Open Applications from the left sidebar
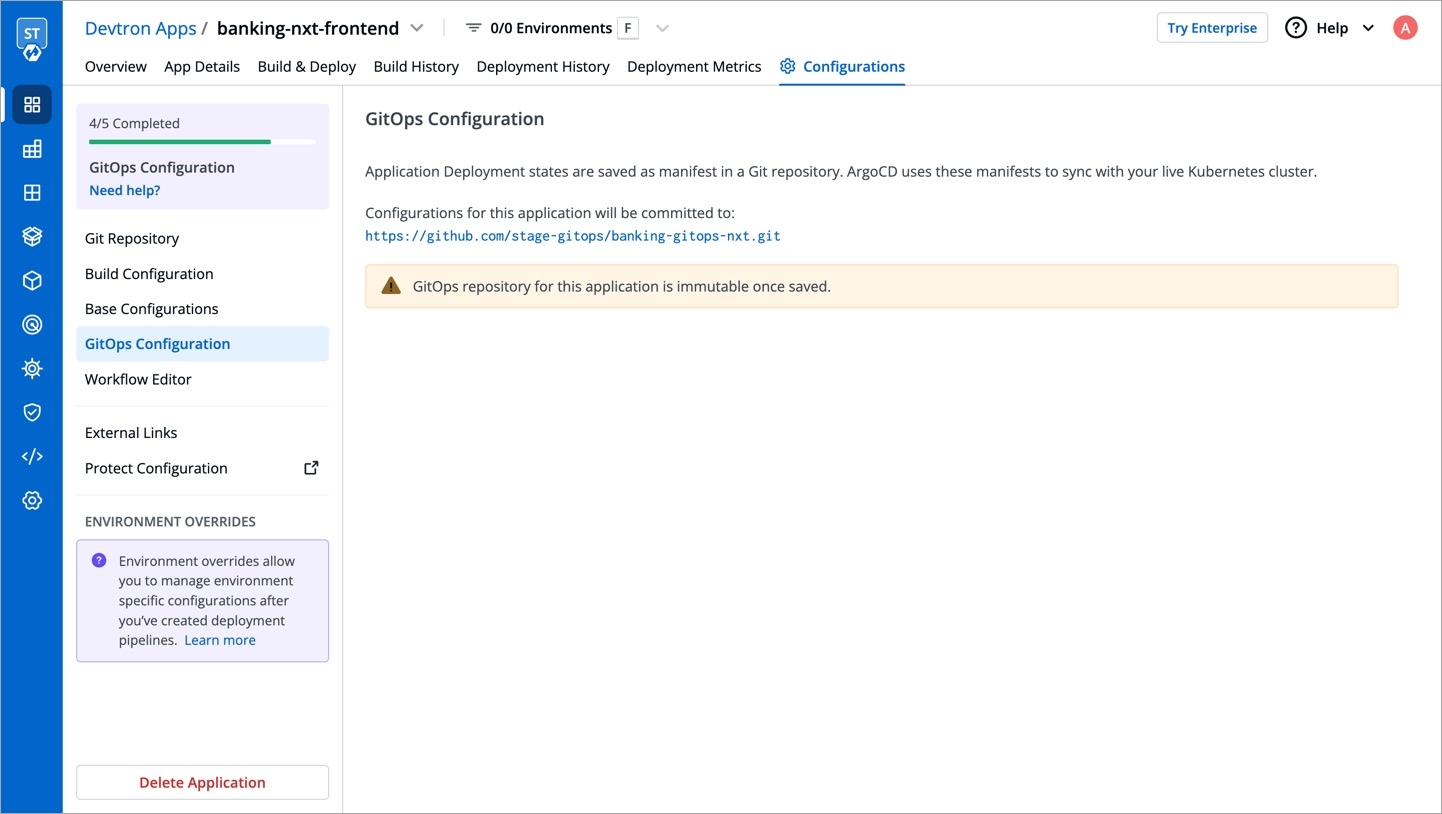The image size is (1442, 814). [32, 105]
